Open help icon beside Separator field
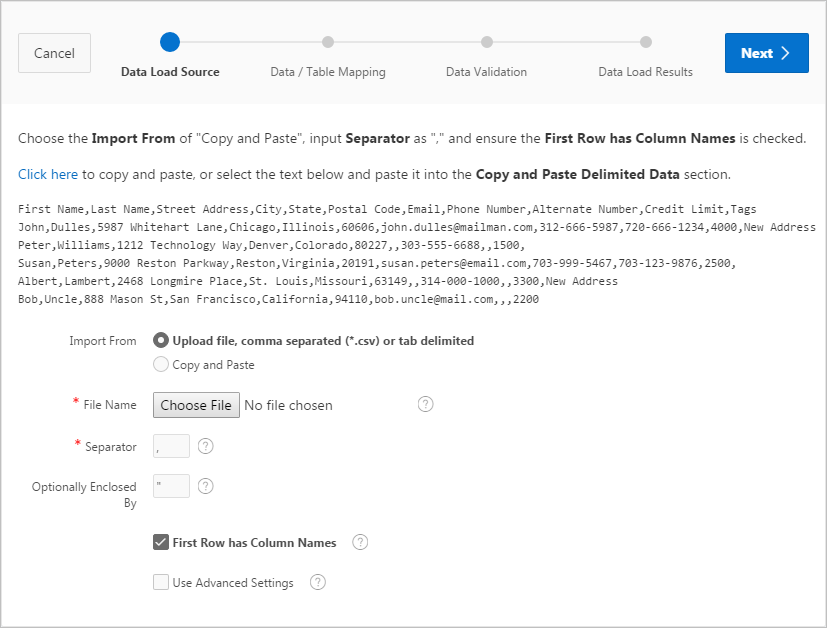The image size is (827, 628). [206, 446]
